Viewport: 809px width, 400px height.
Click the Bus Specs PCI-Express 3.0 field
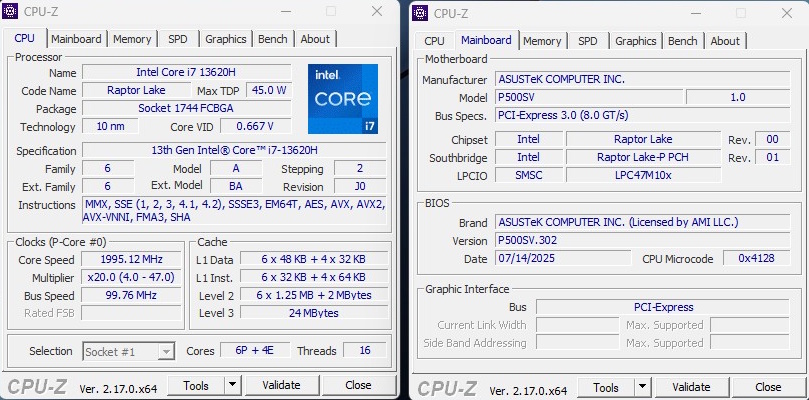coord(642,115)
